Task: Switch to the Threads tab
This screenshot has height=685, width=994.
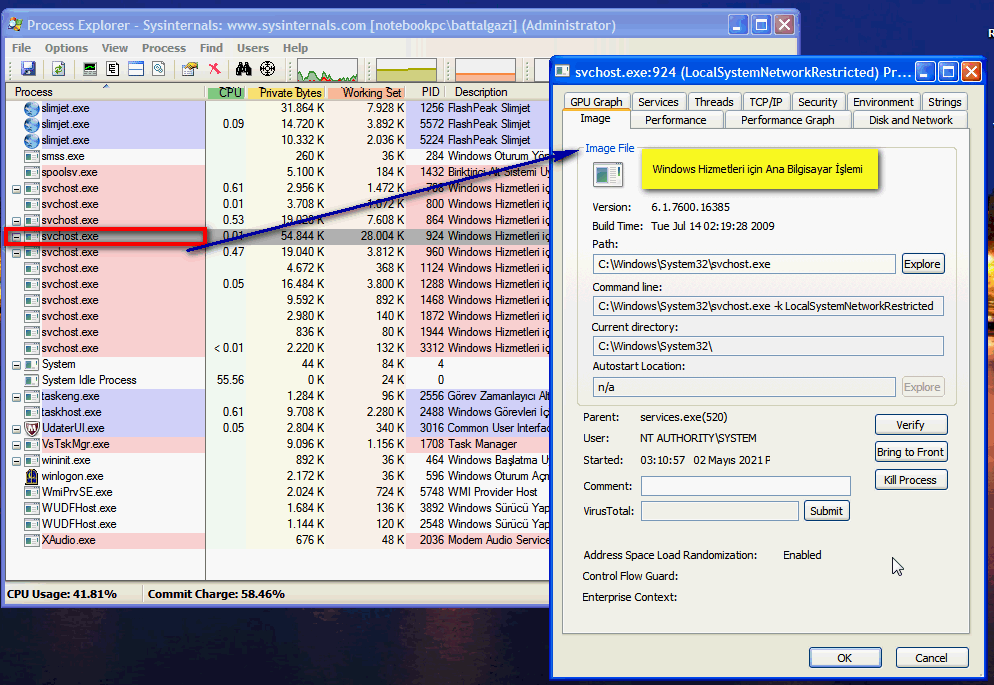Action: (714, 102)
